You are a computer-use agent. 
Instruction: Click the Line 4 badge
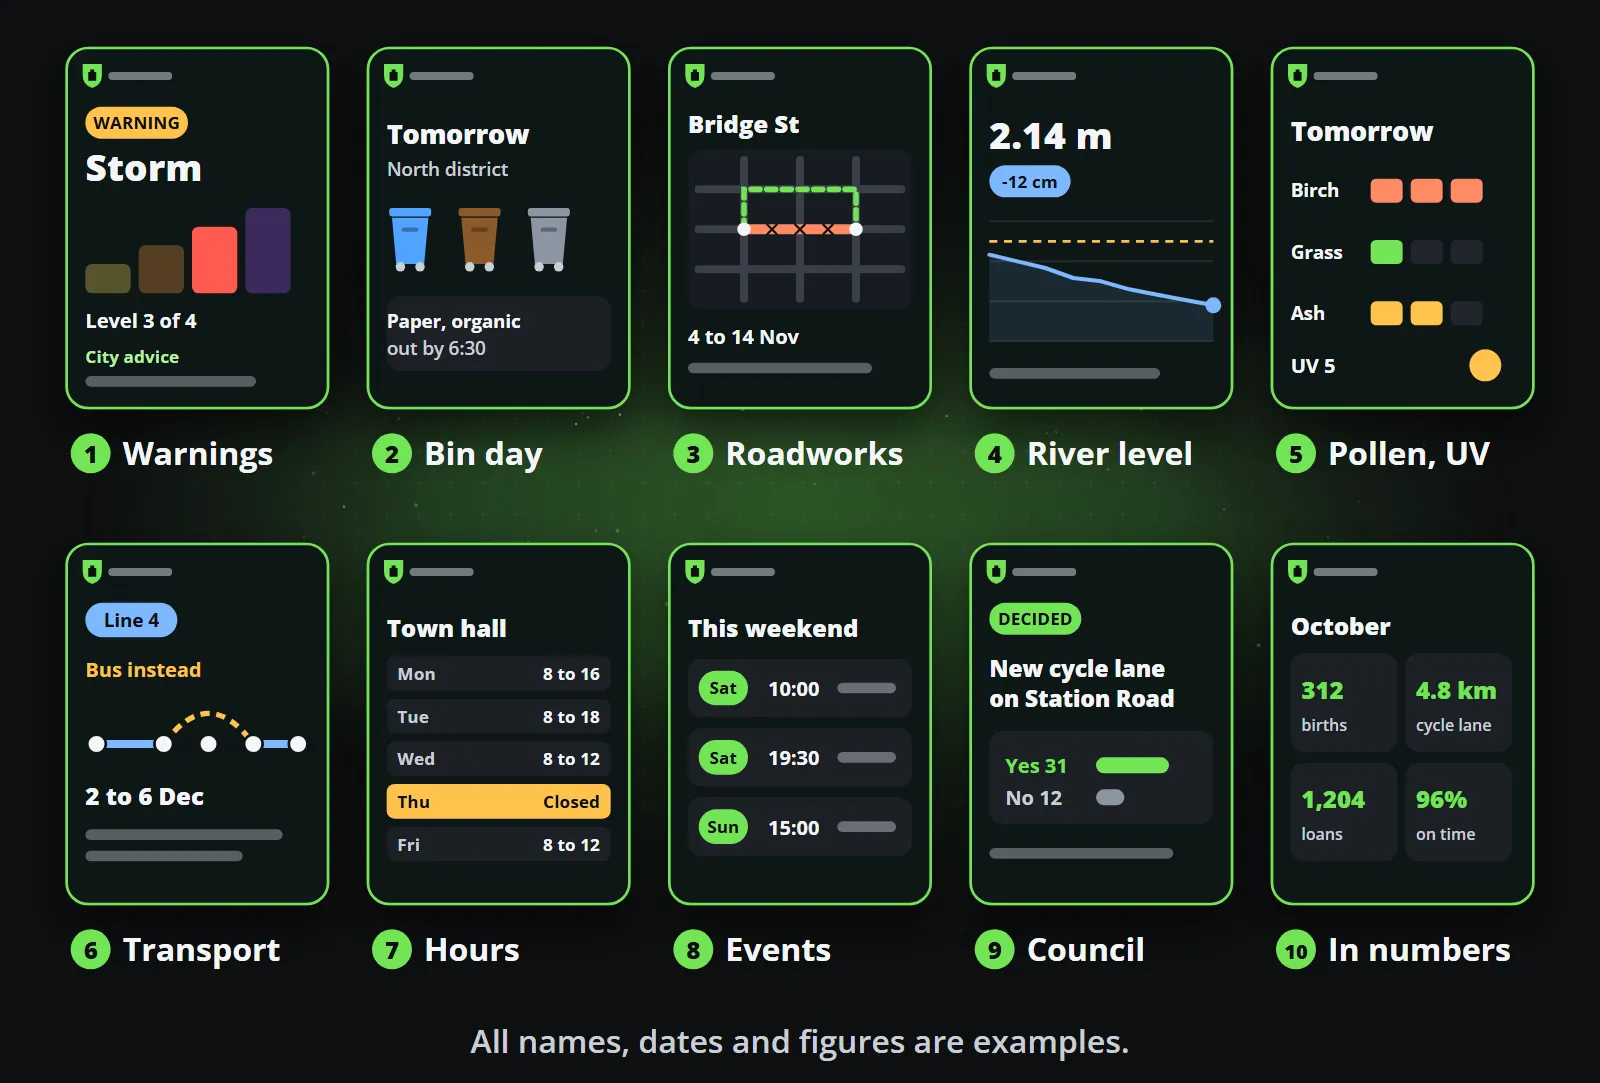[131, 620]
